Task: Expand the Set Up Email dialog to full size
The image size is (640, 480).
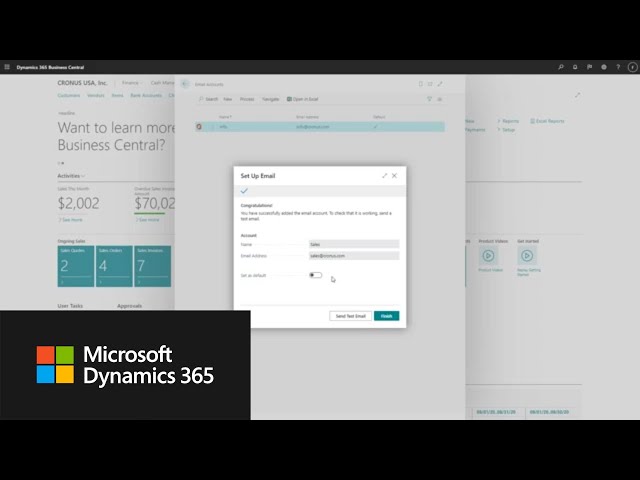Action: click(x=385, y=175)
